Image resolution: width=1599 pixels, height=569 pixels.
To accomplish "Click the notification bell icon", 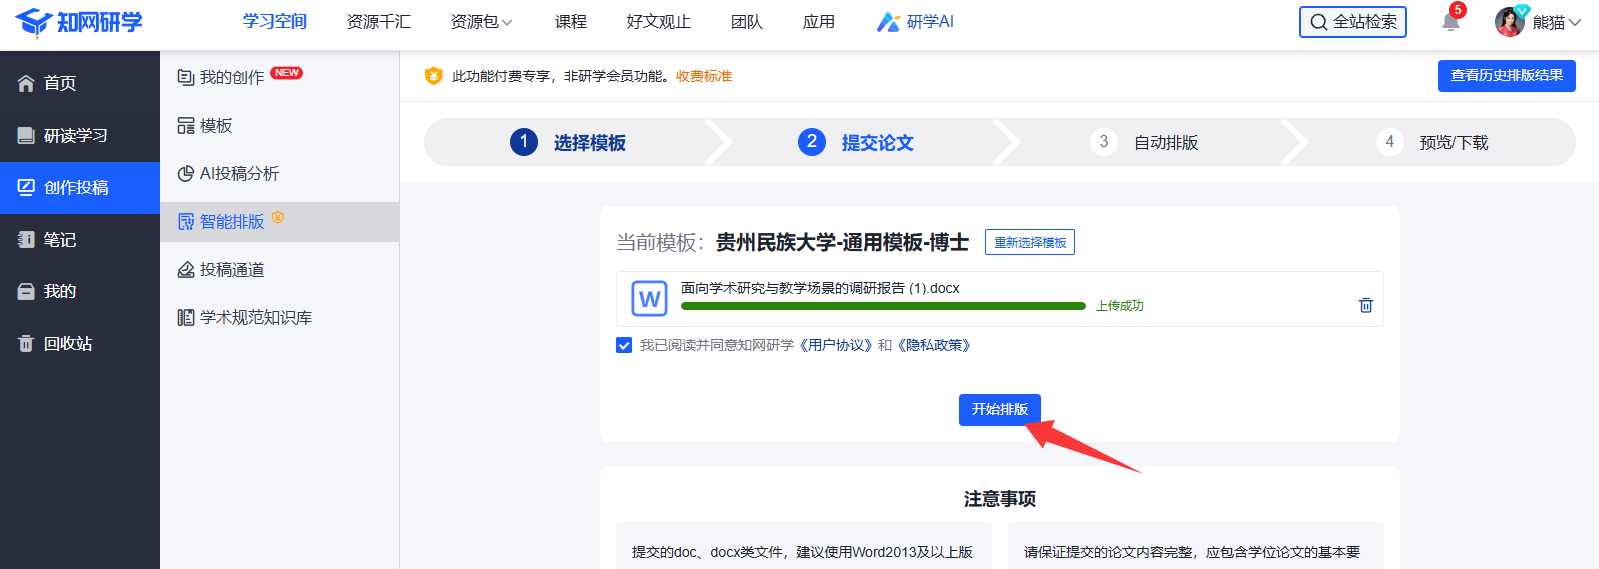I will [x=1450, y=22].
